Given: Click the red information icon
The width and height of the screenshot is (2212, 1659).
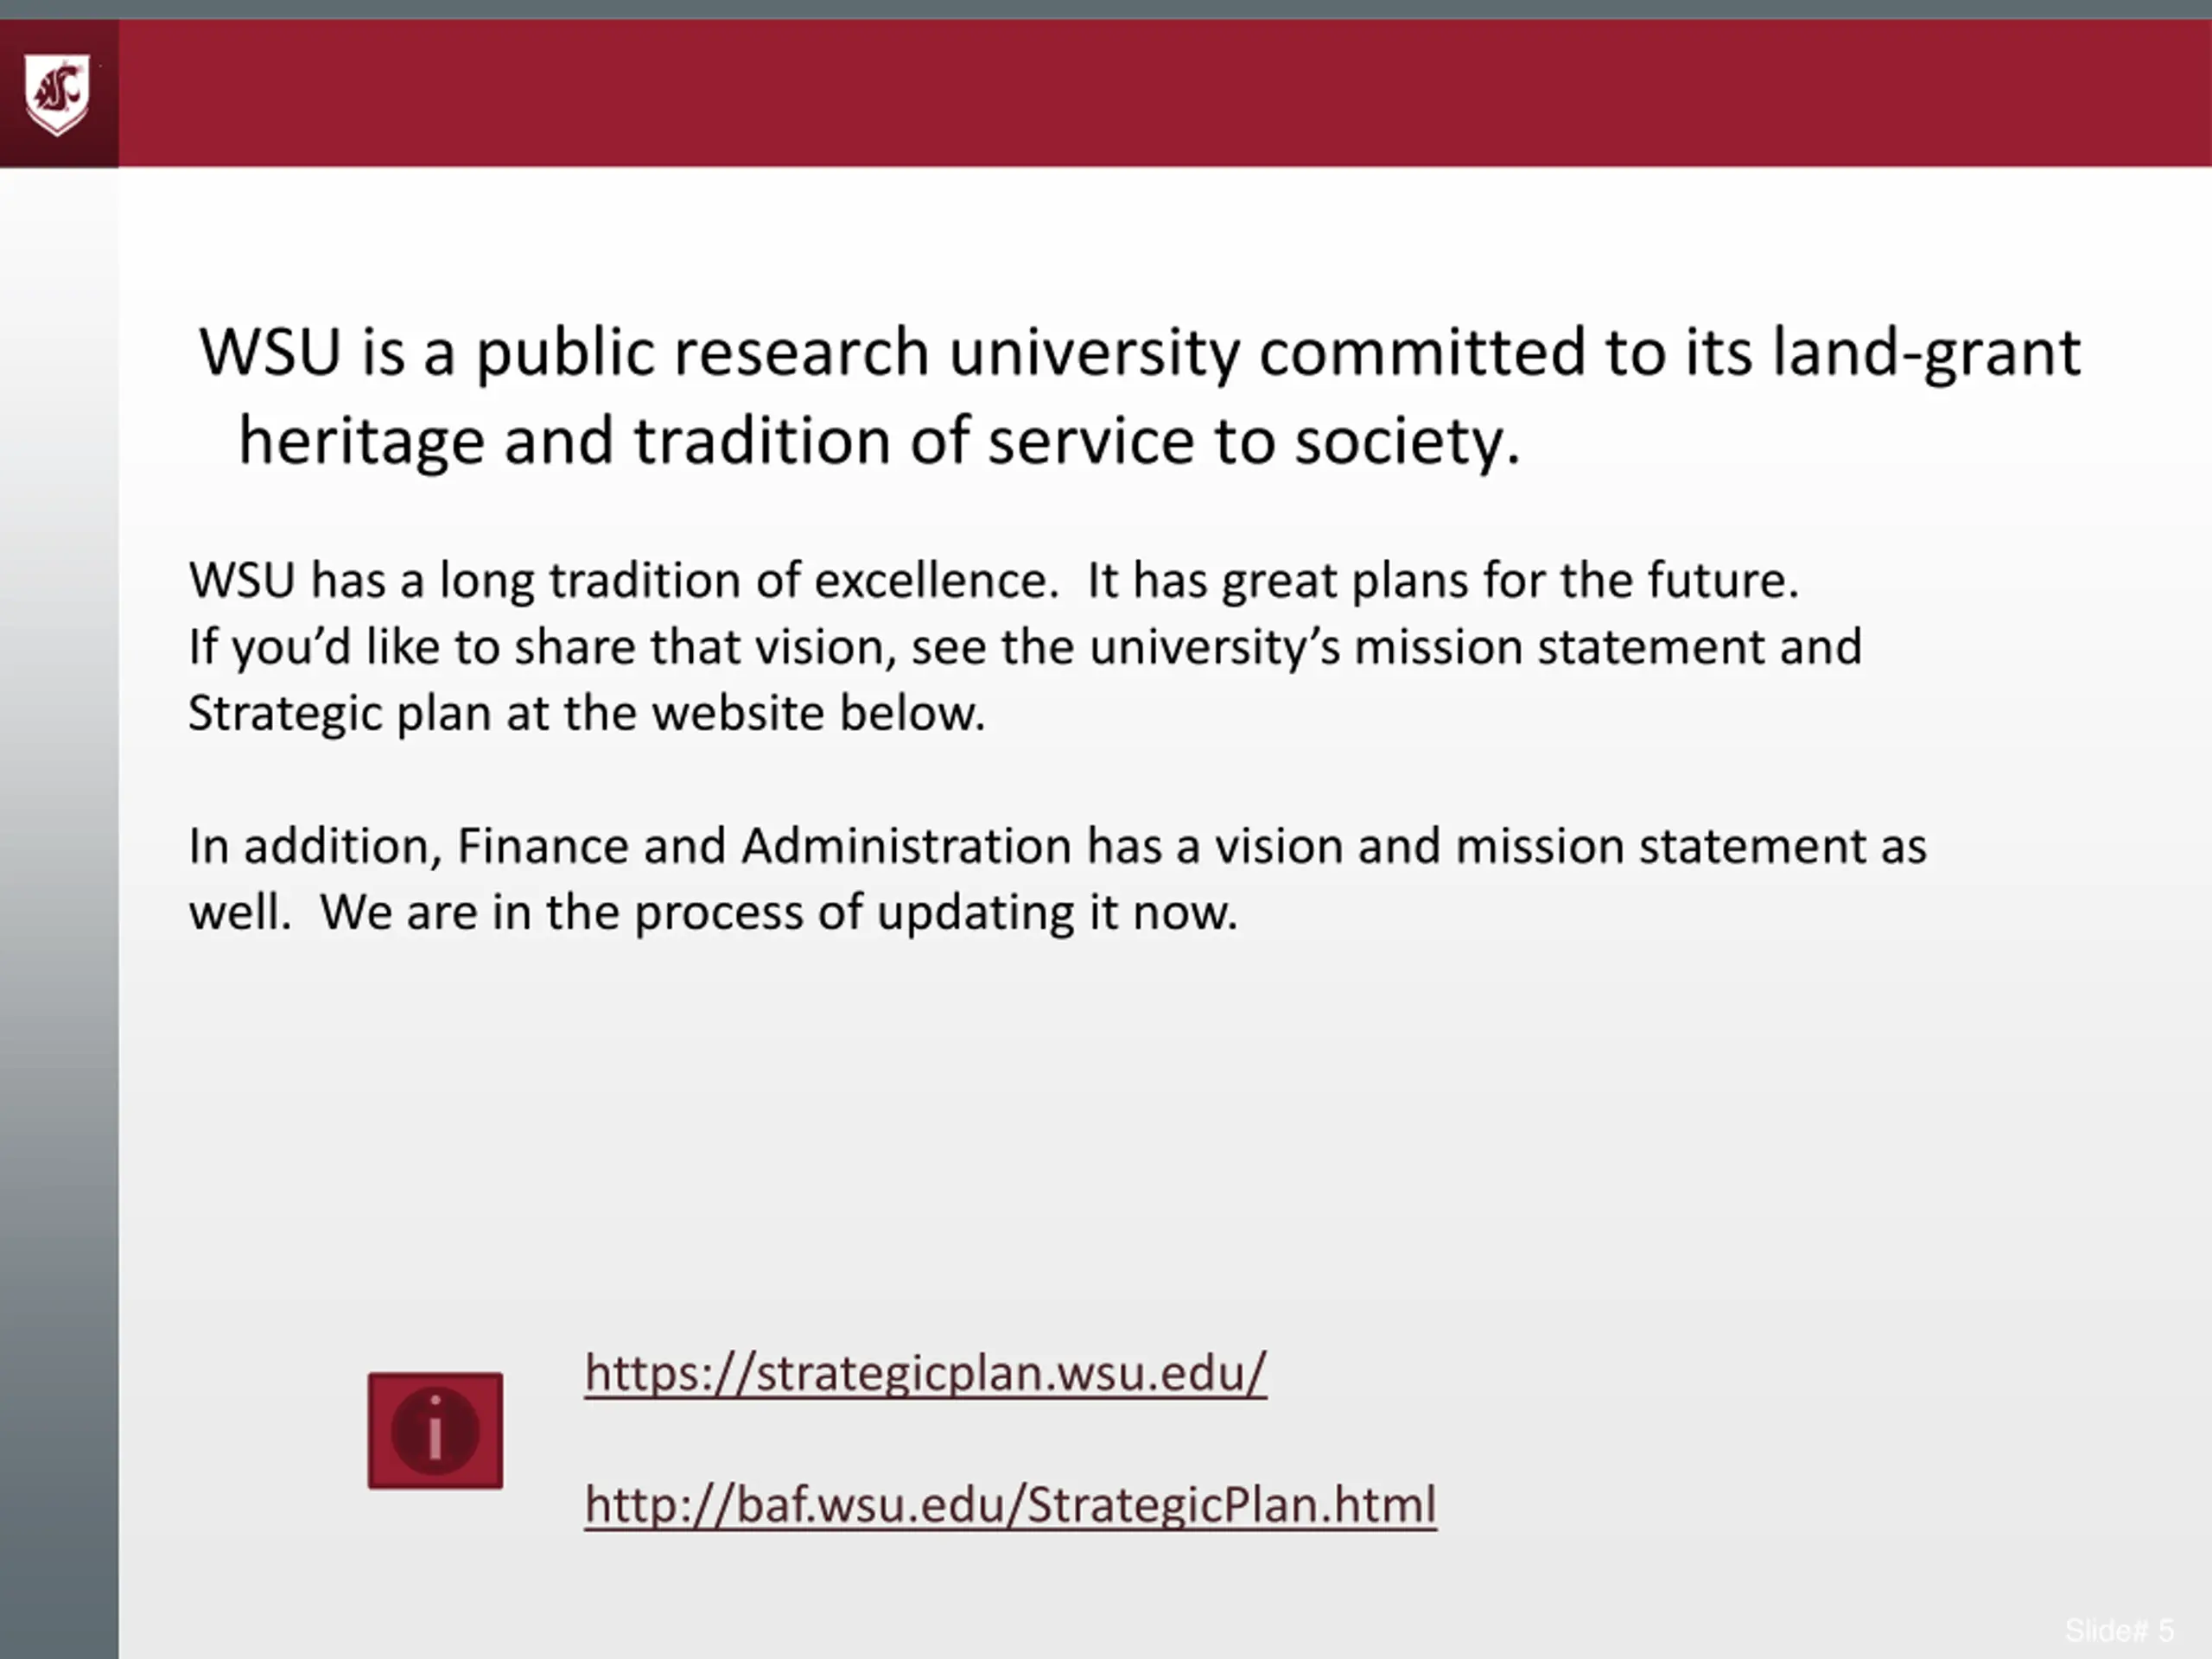Looking at the screenshot, I should 435,1430.
